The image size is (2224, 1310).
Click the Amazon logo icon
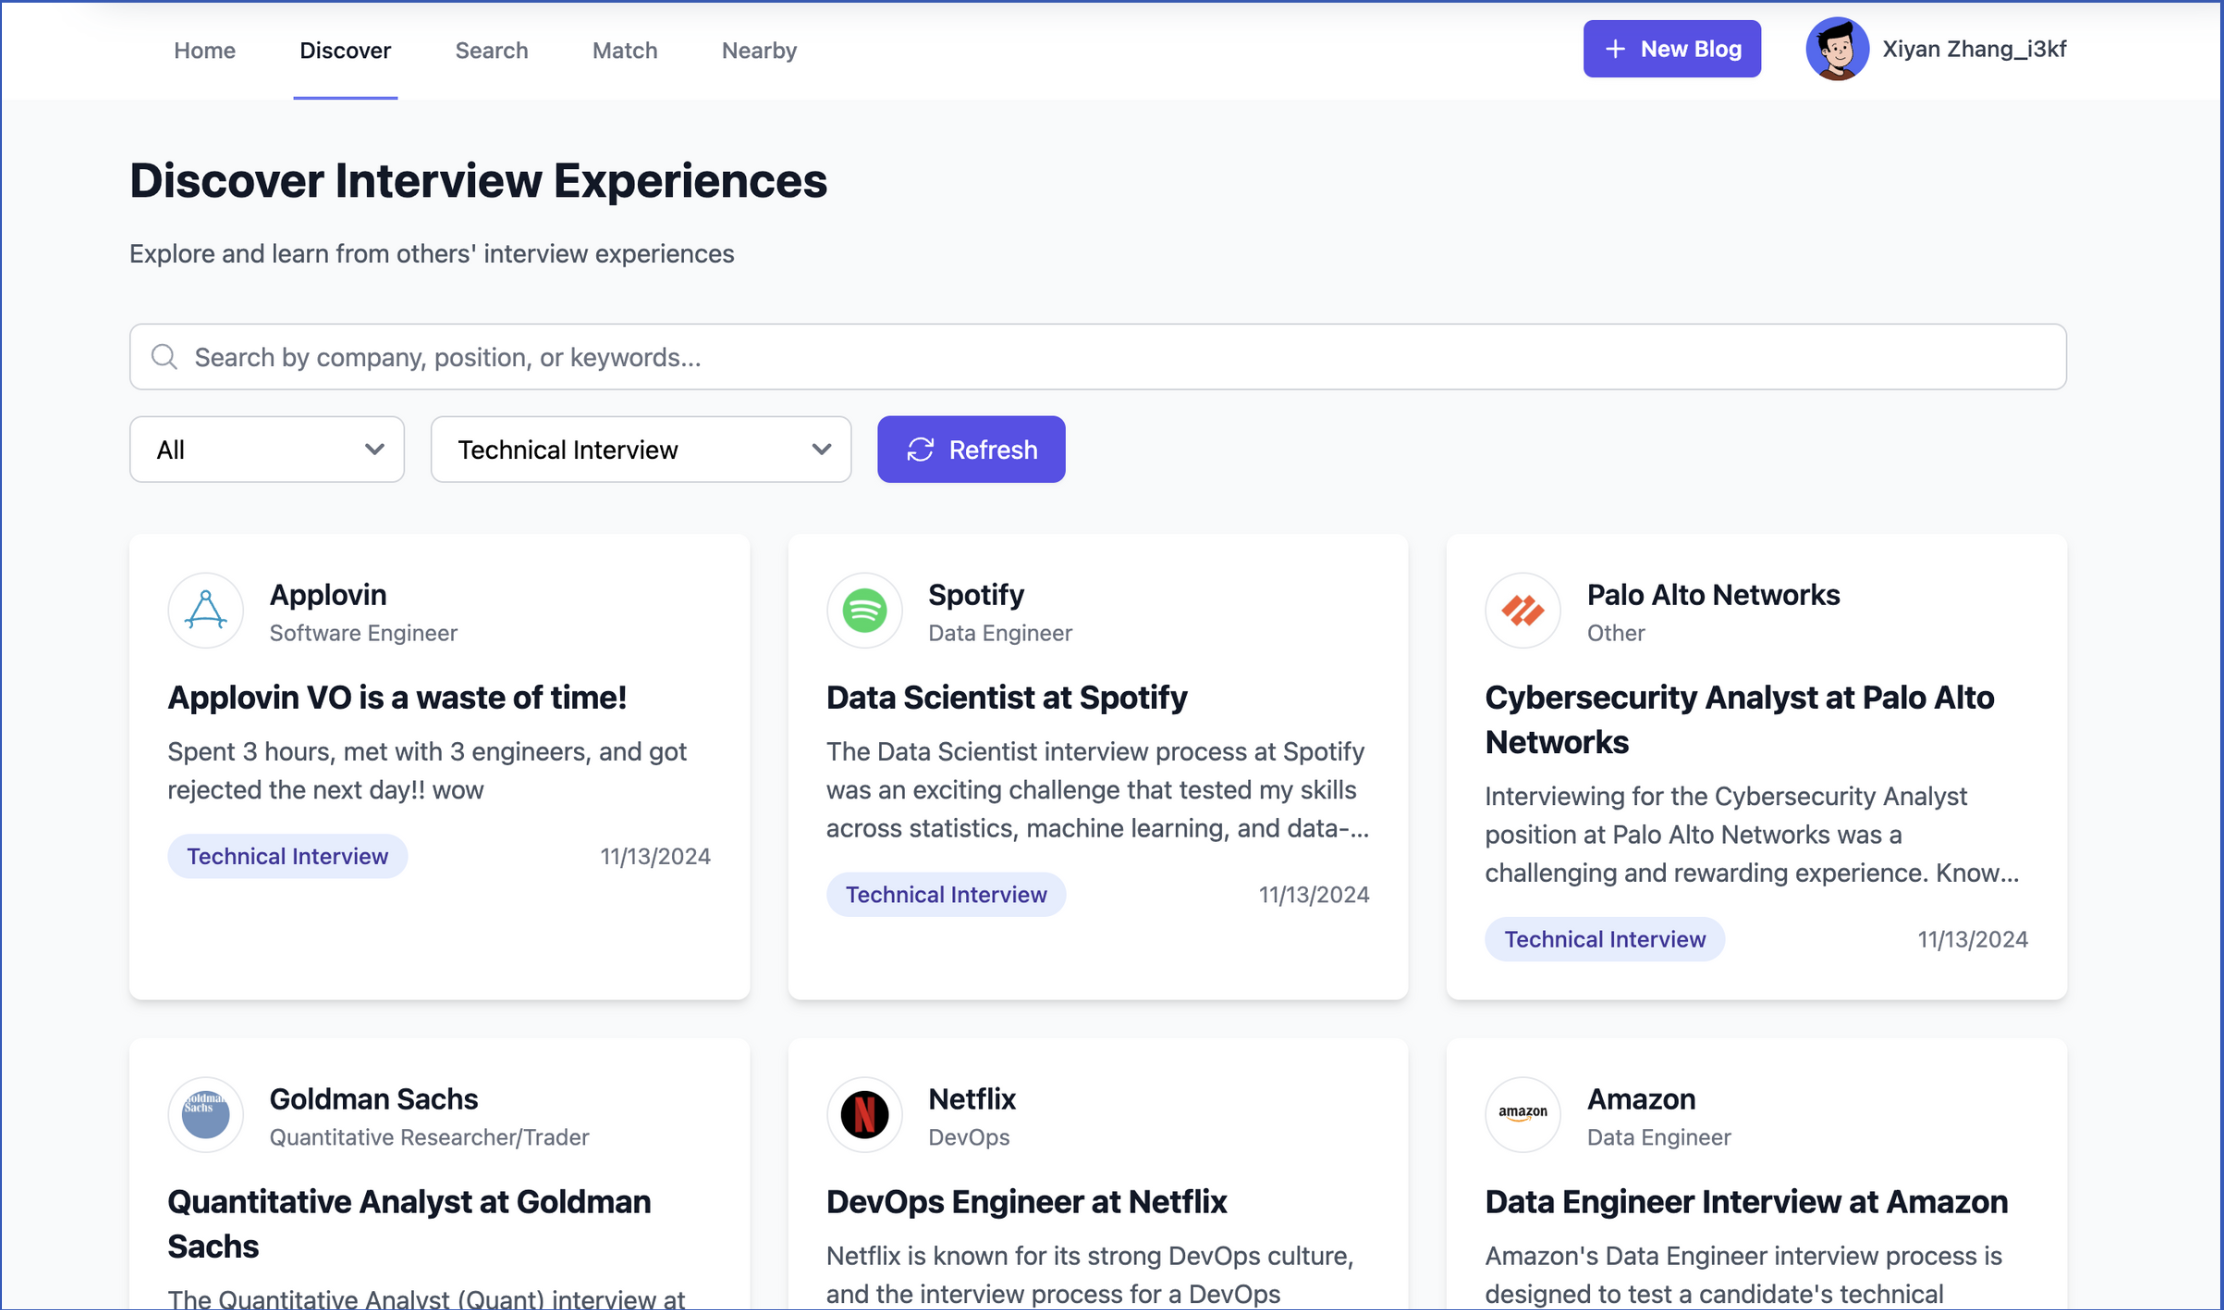click(1522, 1115)
